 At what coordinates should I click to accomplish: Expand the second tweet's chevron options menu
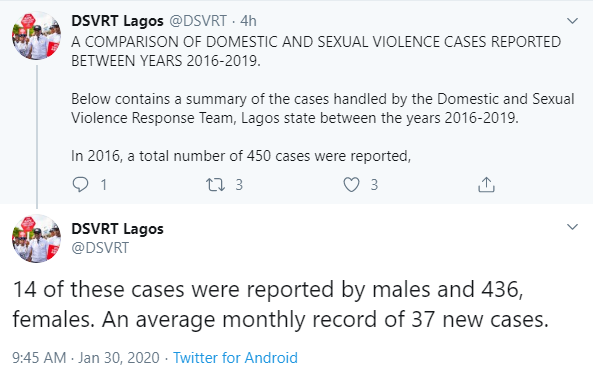tap(573, 227)
